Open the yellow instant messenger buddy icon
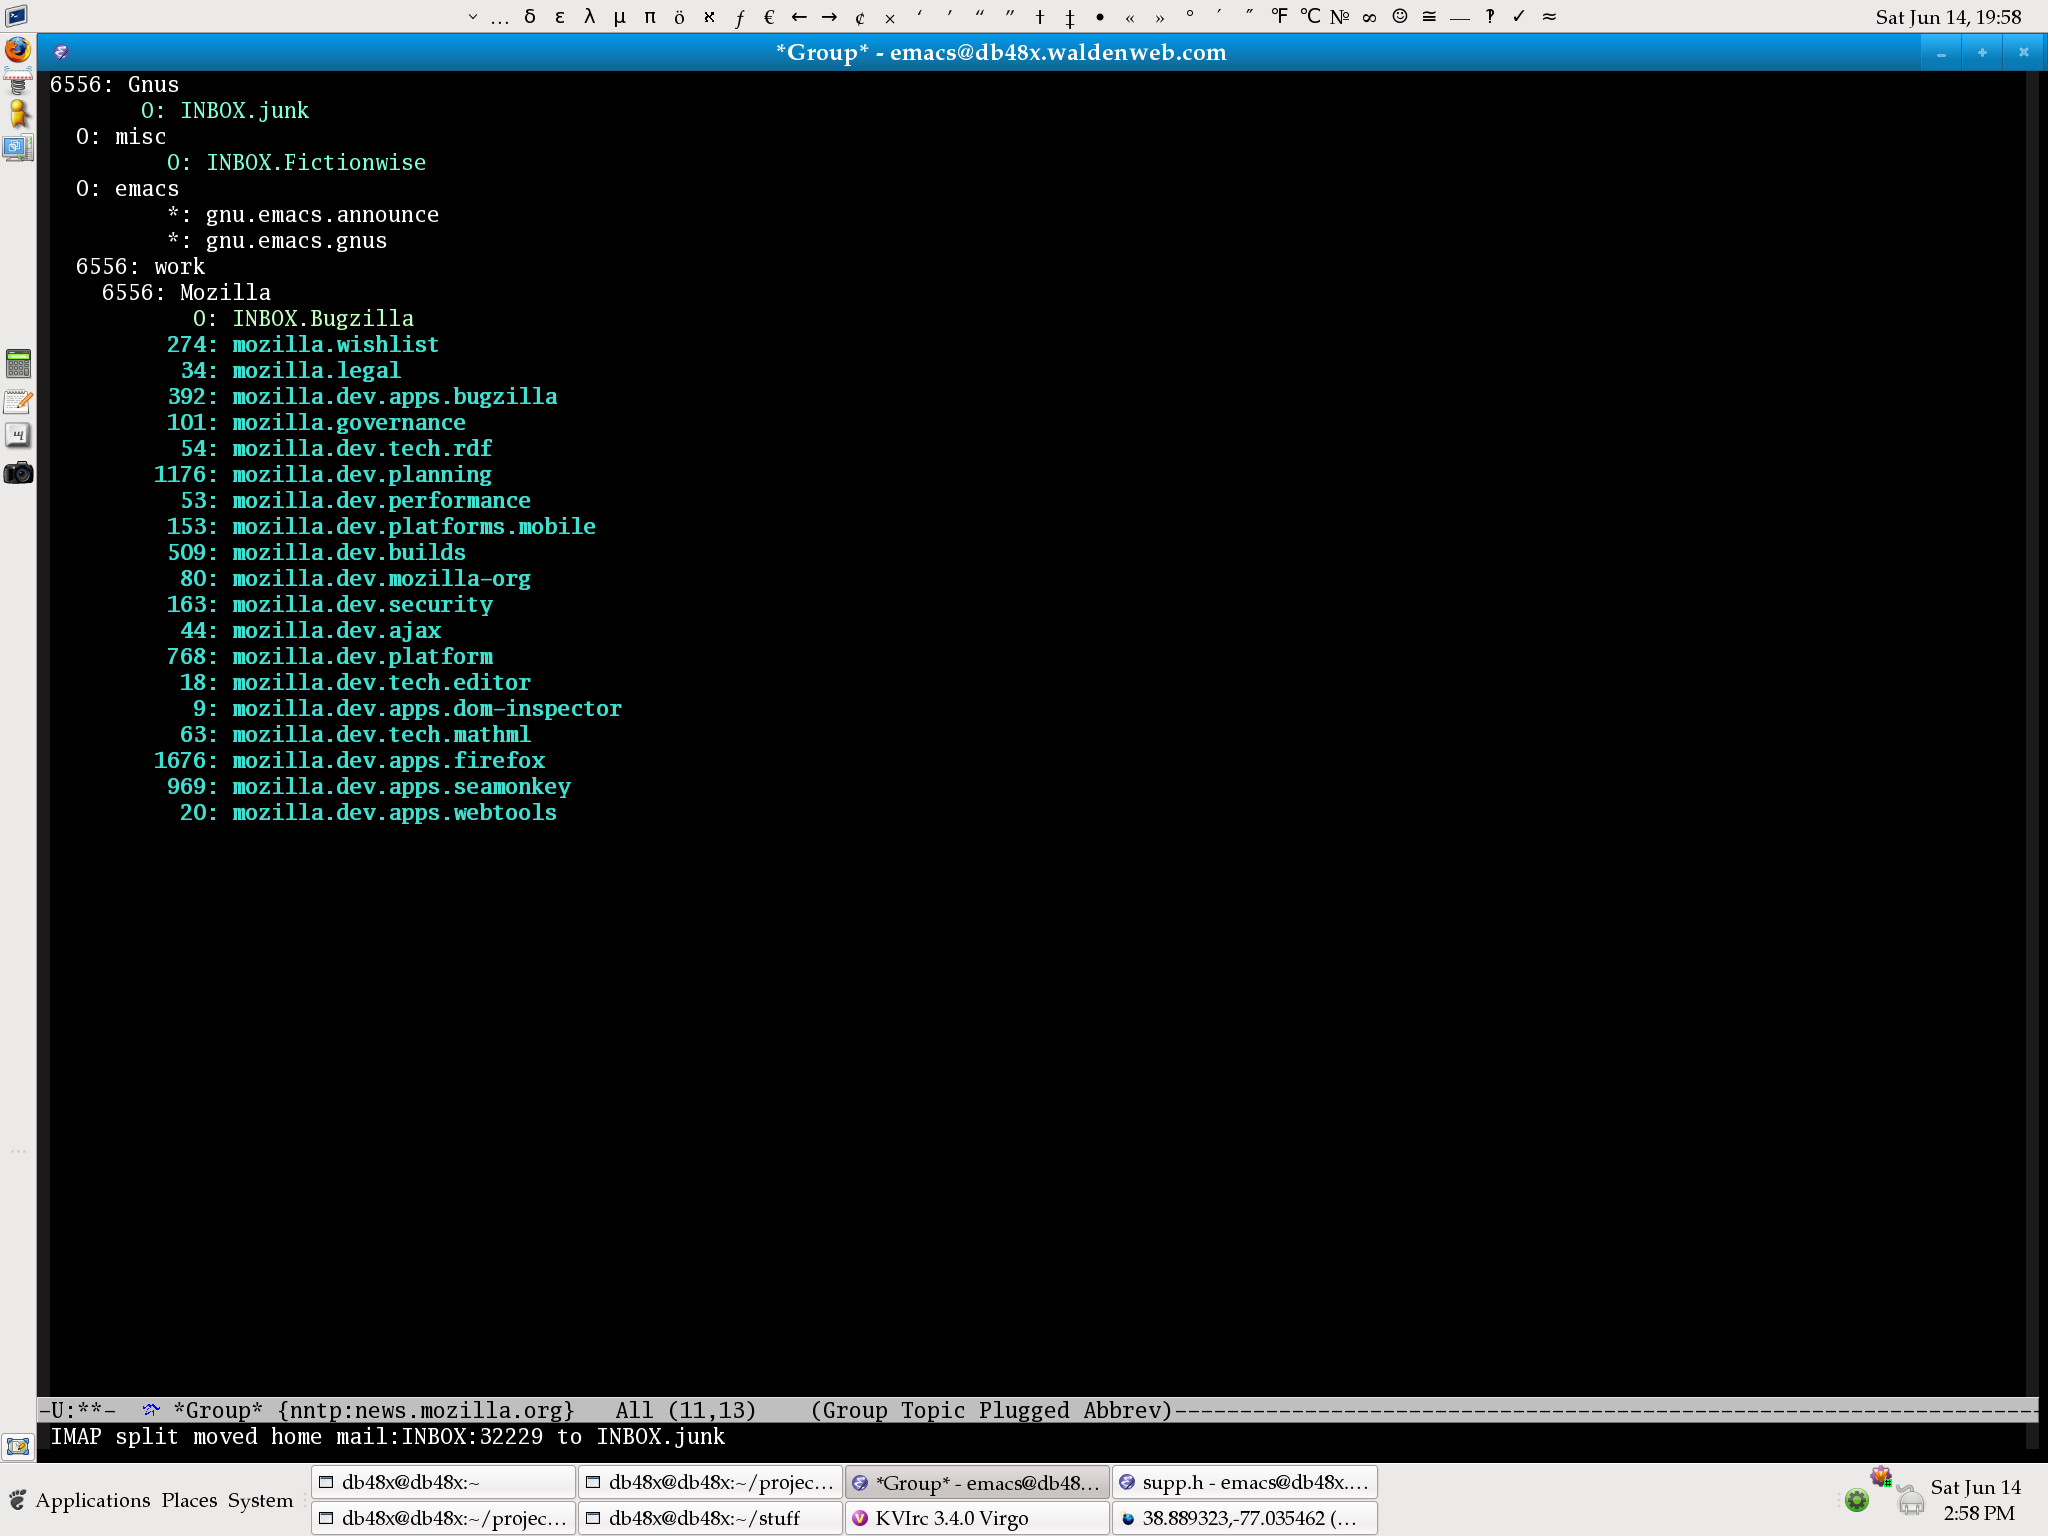 pyautogui.click(x=18, y=115)
